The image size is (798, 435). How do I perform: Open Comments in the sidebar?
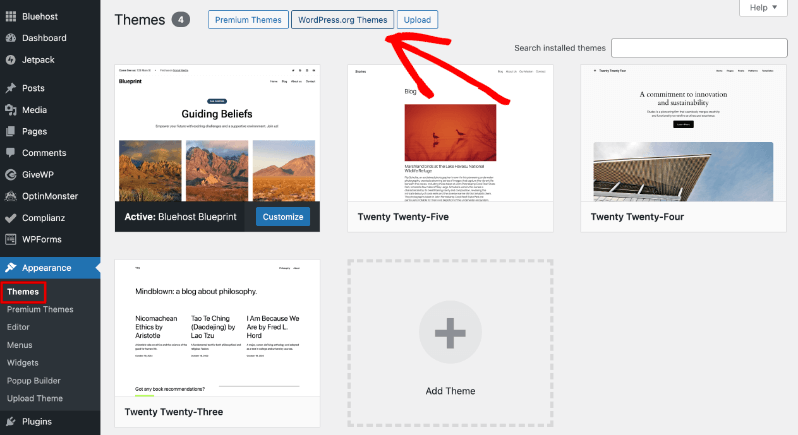(44, 153)
